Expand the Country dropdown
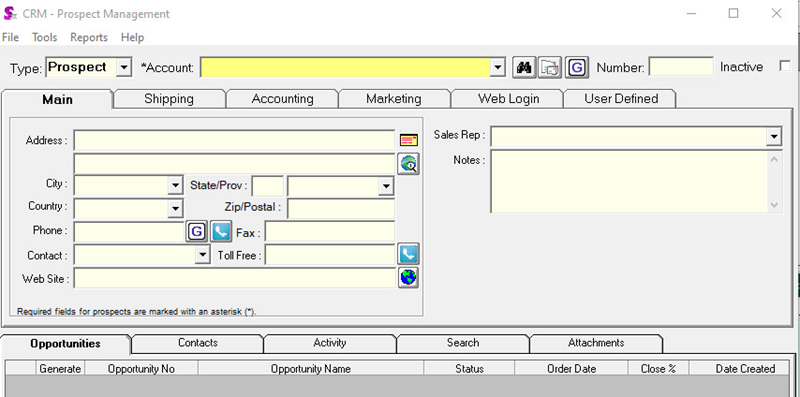This screenshot has width=800, height=397. (175, 208)
